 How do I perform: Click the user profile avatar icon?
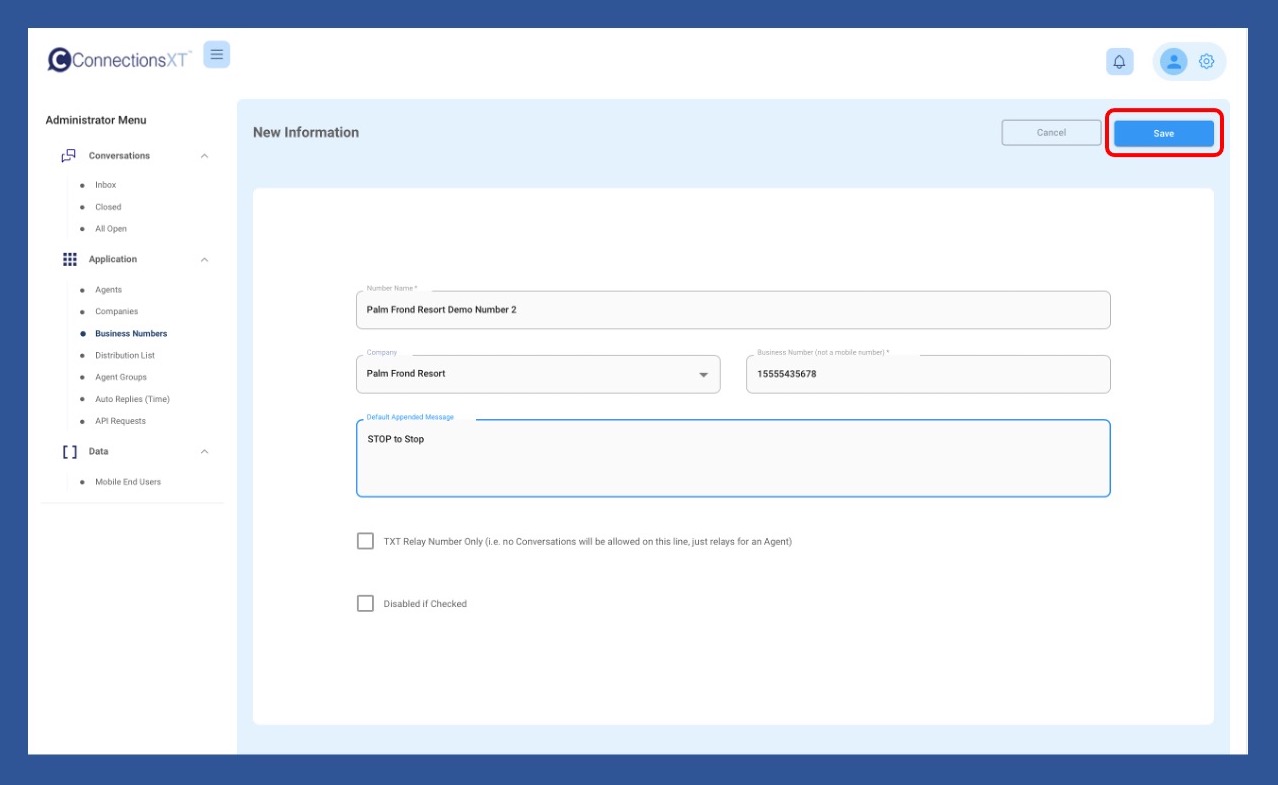click(1173, 62)
